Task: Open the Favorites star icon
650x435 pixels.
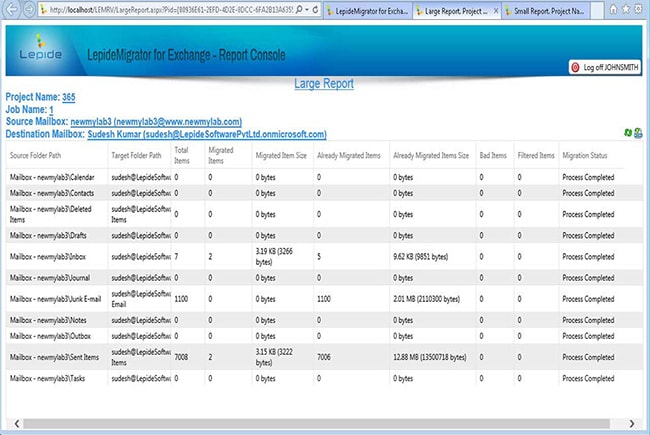Action: [626, 10]
